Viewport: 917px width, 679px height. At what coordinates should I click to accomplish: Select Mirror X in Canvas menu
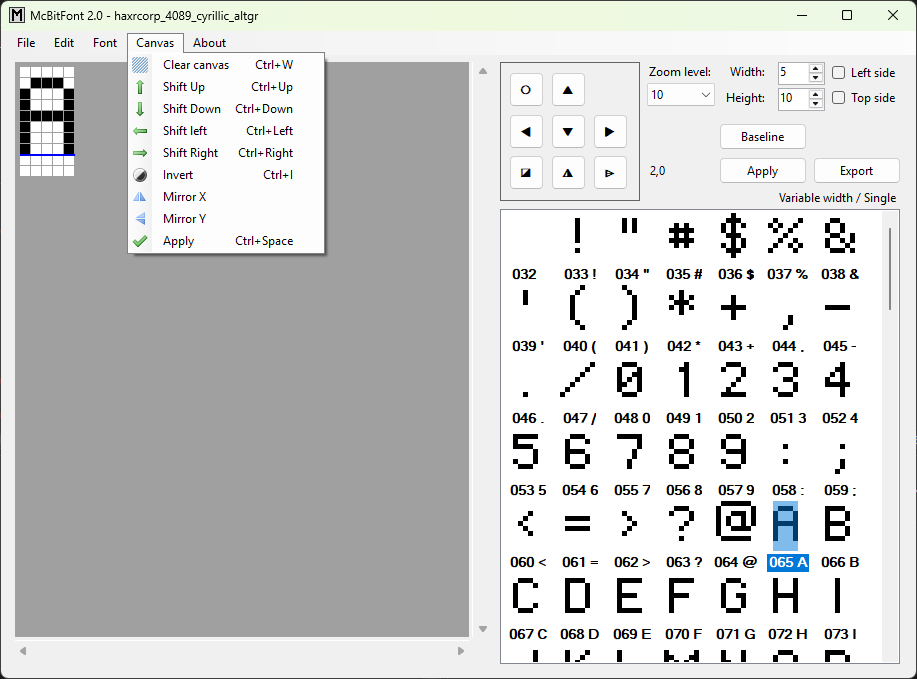[x=226, y=197]
